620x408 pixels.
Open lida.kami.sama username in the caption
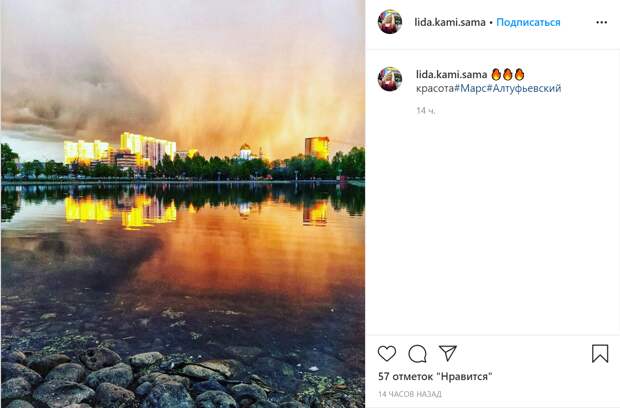(451, 74)
